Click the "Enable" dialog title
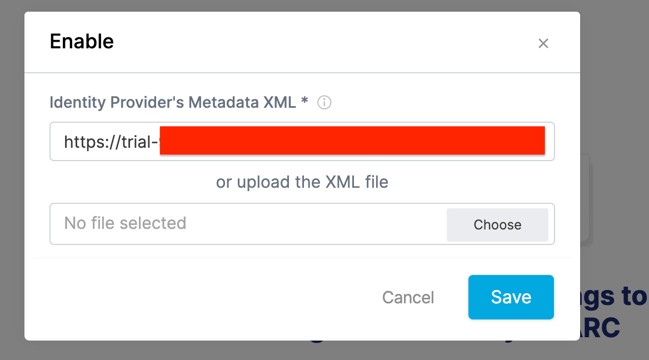The image size is (649, 360). click(82, 41)
